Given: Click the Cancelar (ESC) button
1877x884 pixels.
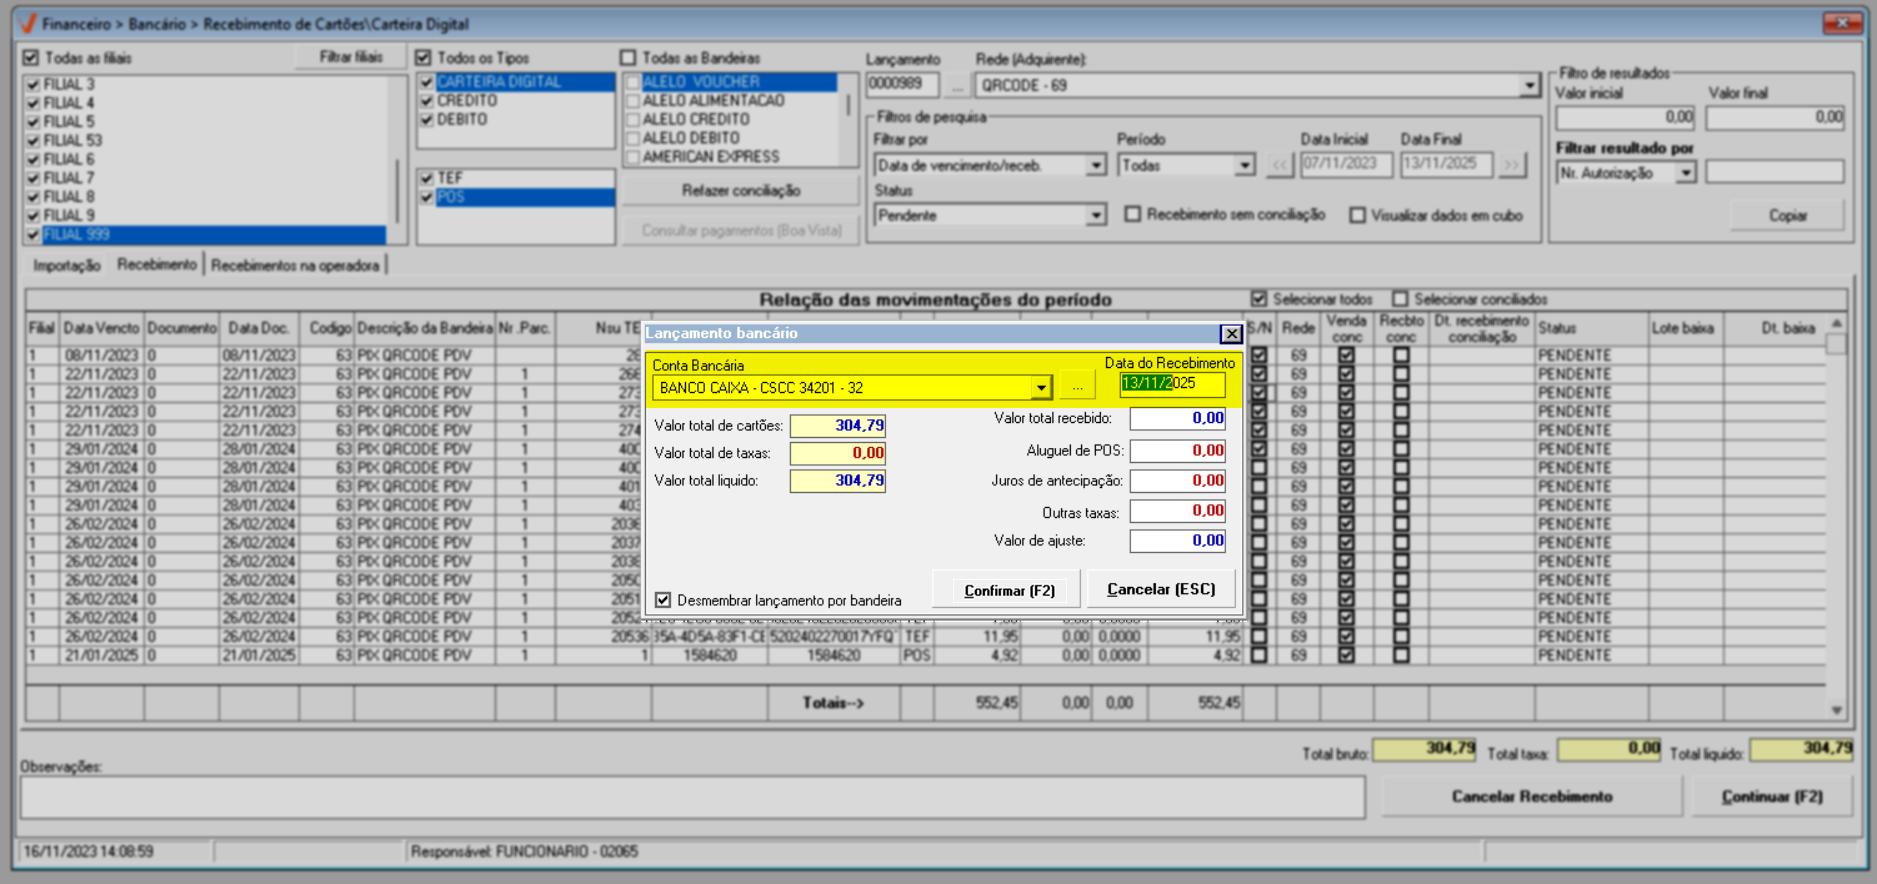Looking at the screenshot, I should tap(1161, 590).
